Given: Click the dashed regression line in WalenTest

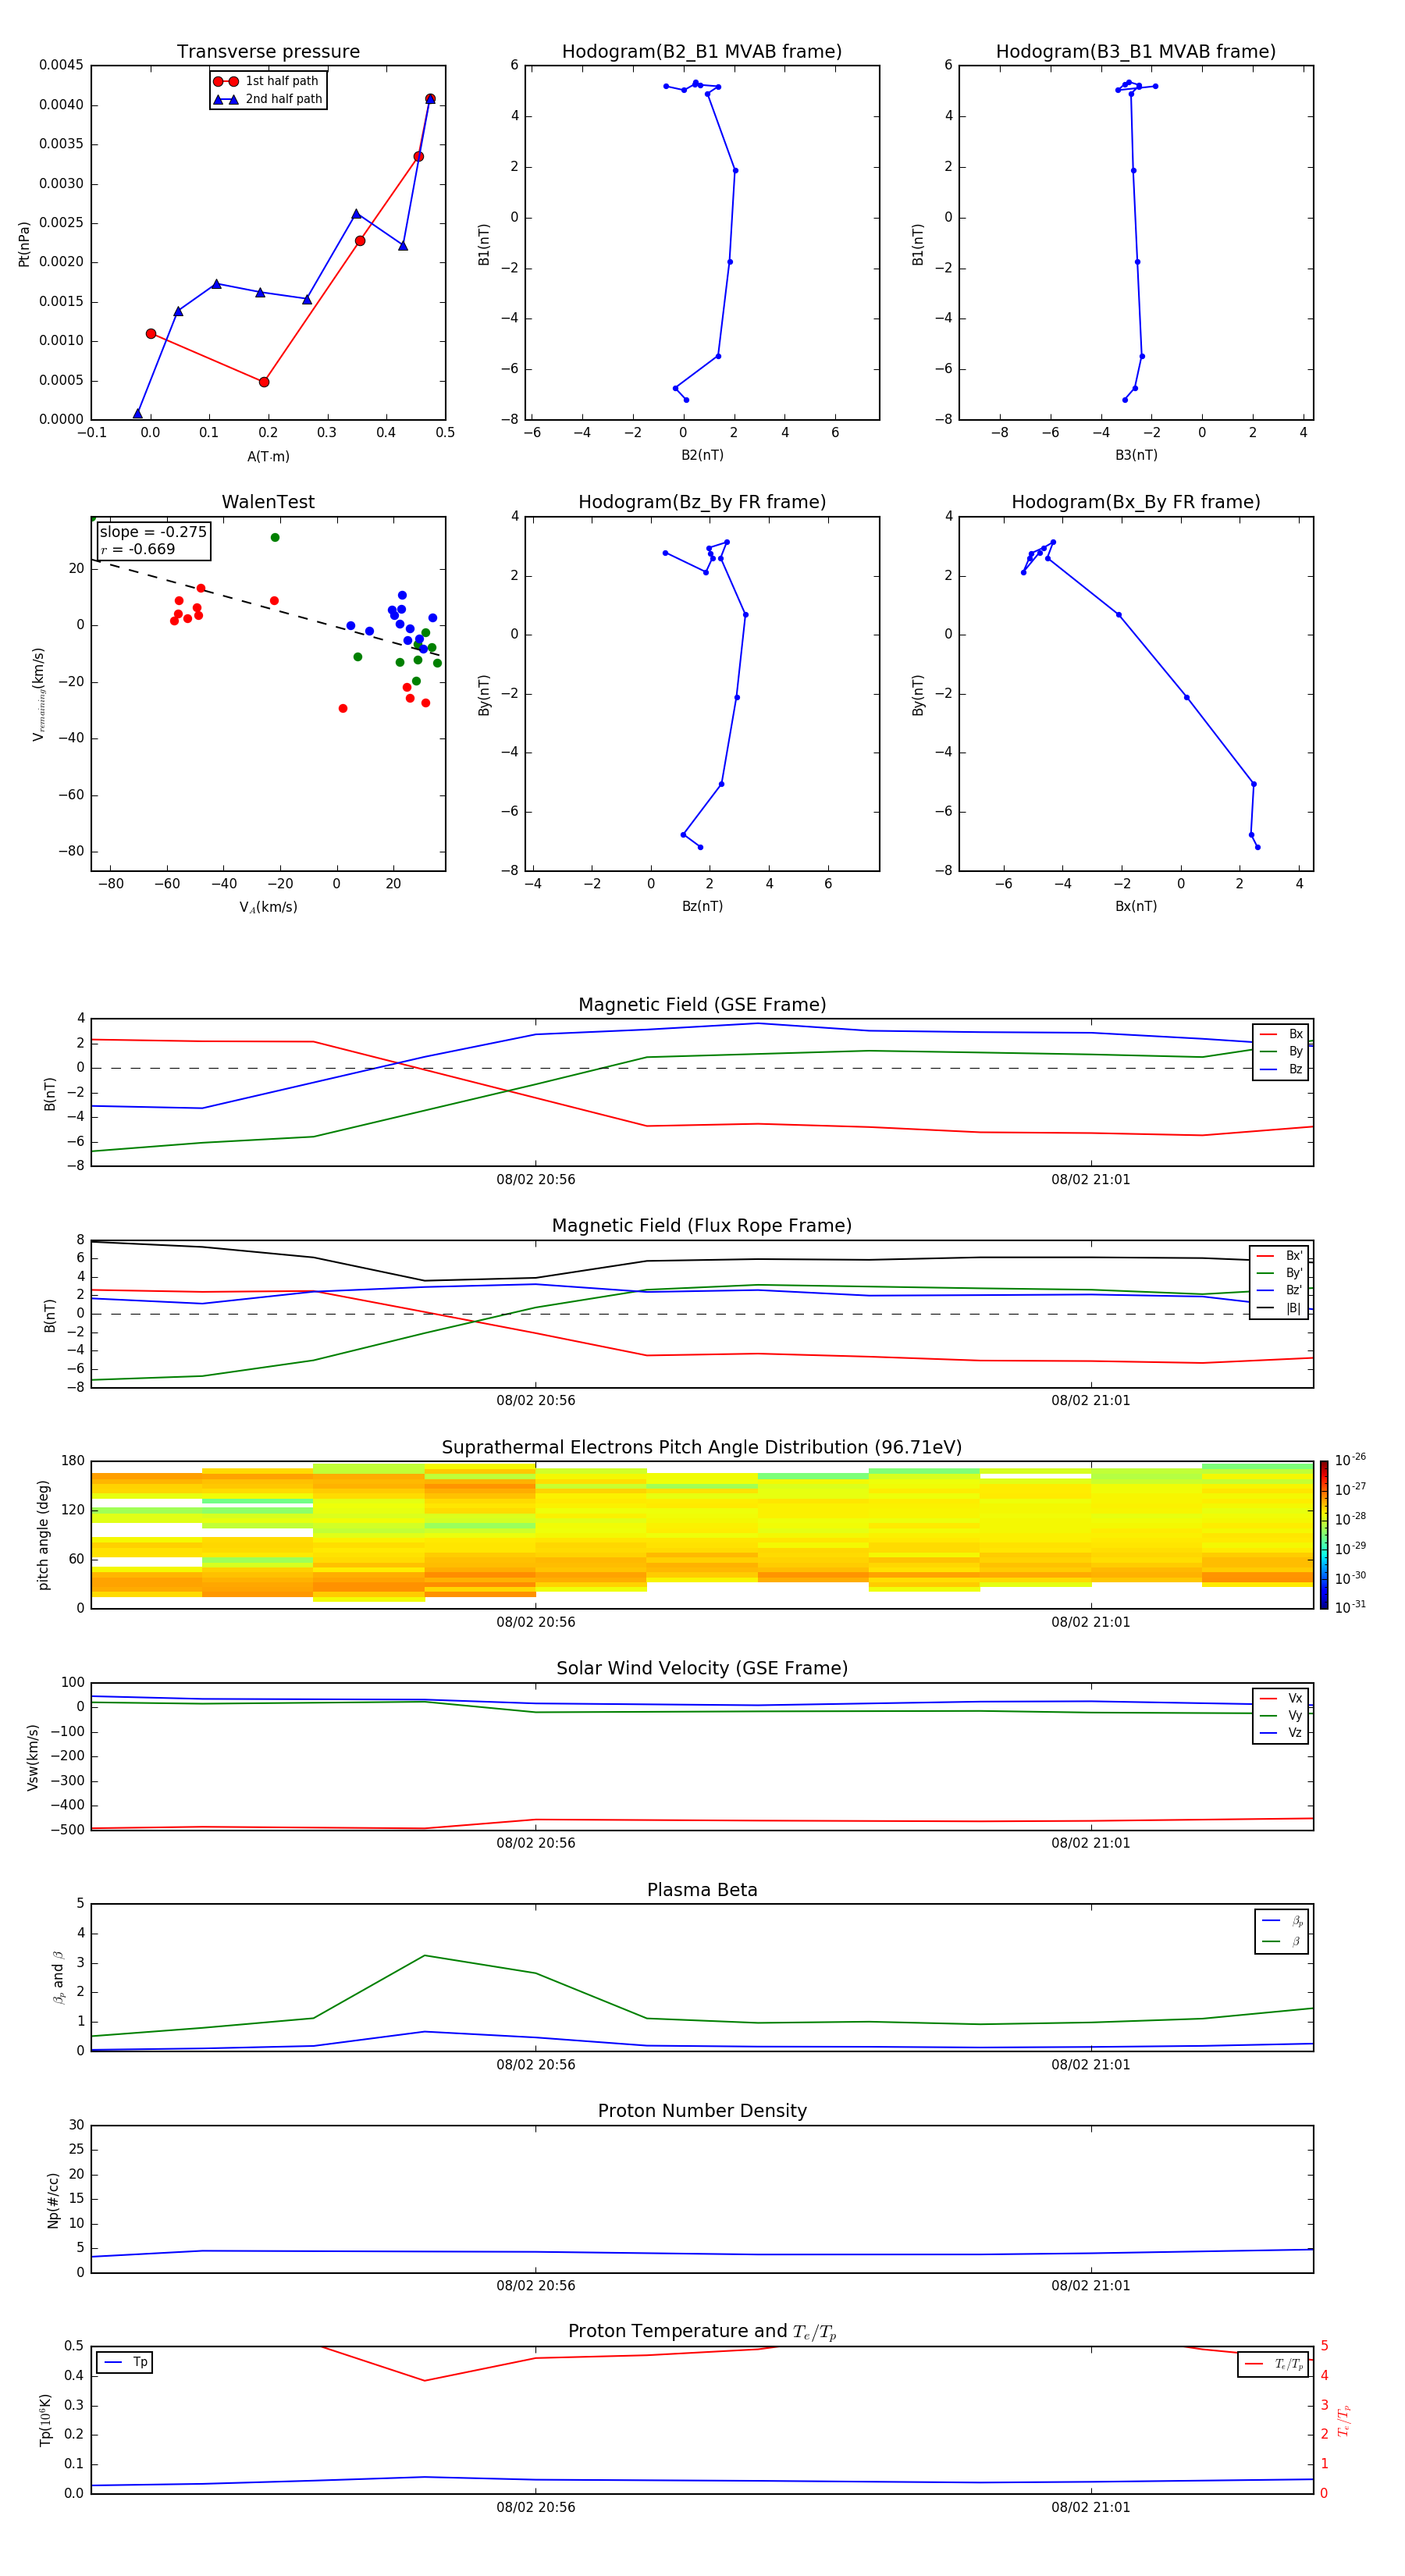Looking at the screenshot, I should (x=266, y=608).
